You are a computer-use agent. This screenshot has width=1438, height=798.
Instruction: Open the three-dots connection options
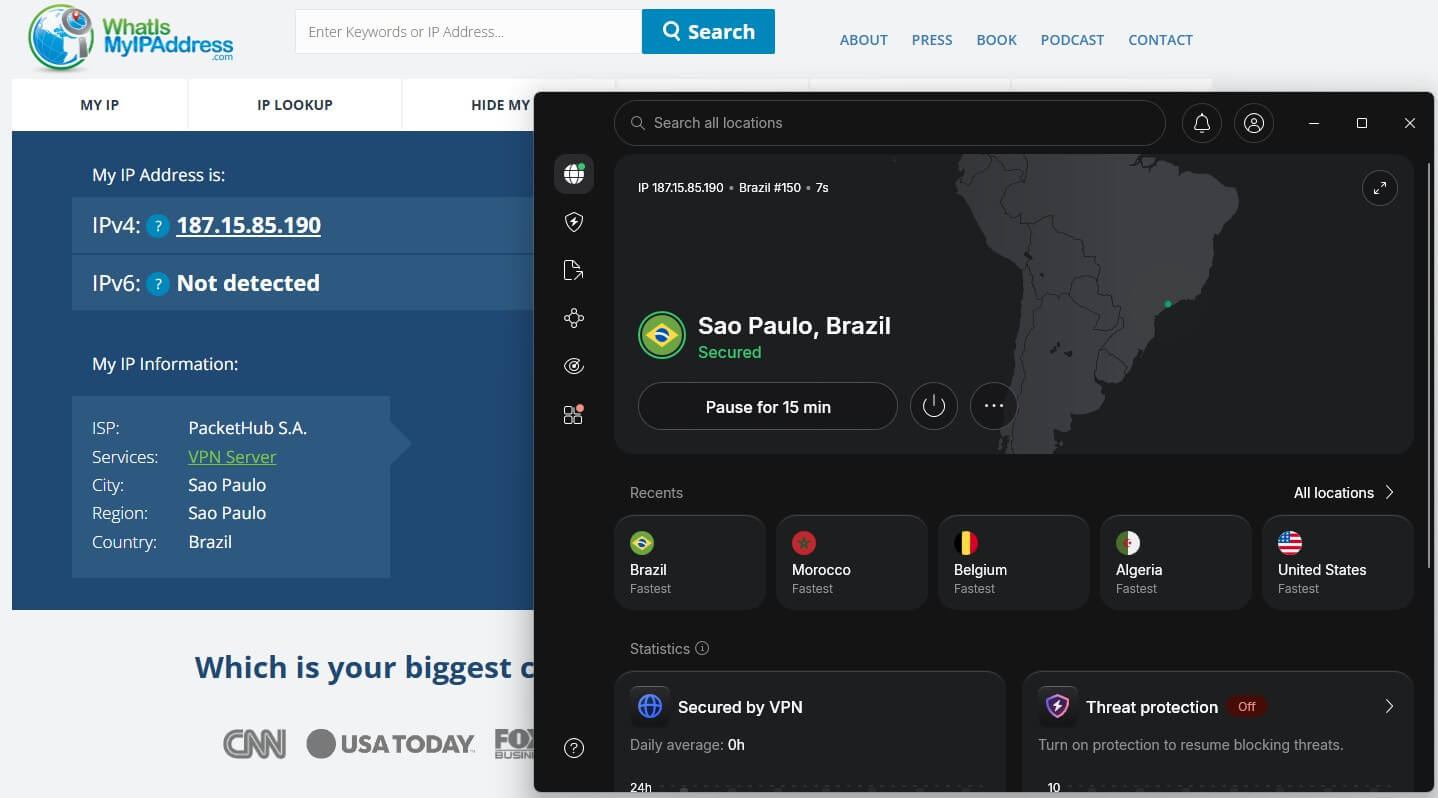coord(994,406)
